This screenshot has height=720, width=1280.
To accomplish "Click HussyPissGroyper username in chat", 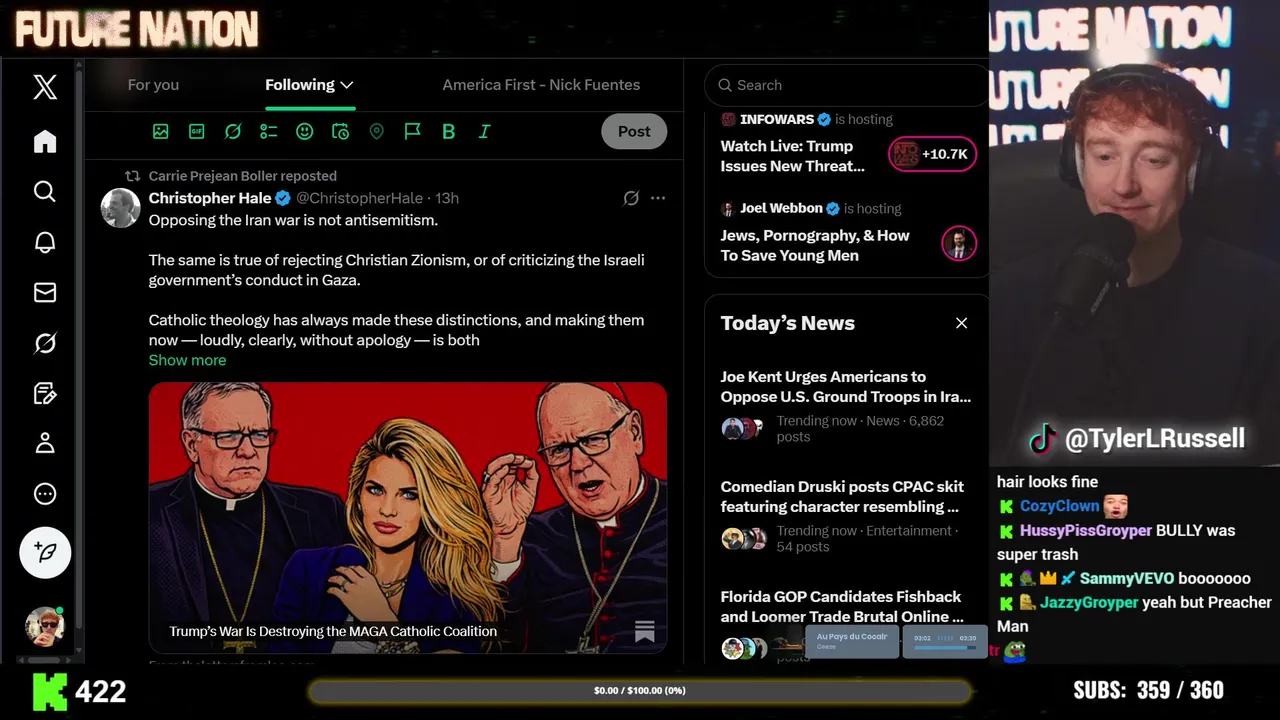I will tap(1085, 530).
